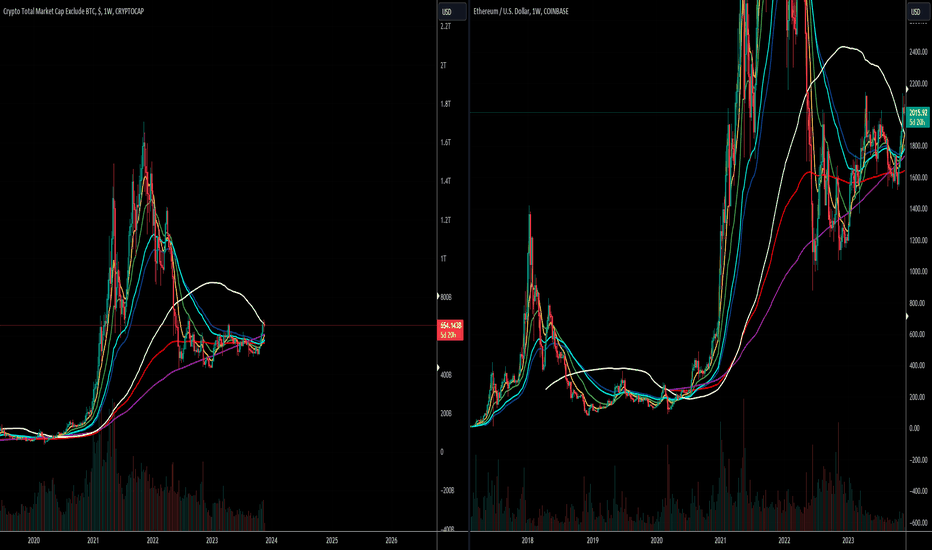This screenshot has height=550, width=932.
Task: Click the 2T level on the price axis
Action: click(443, 65)
